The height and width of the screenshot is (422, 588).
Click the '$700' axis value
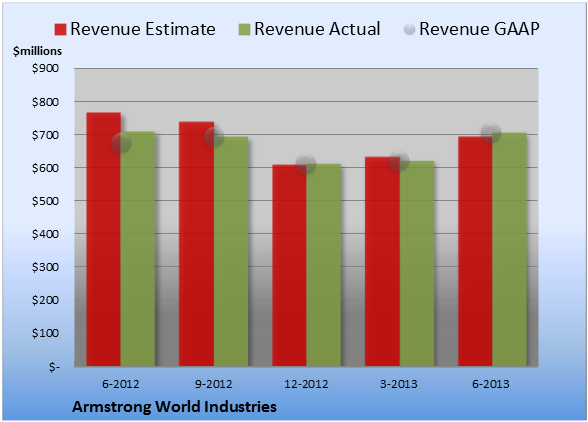pyautogui.click(x=45, y=135)
